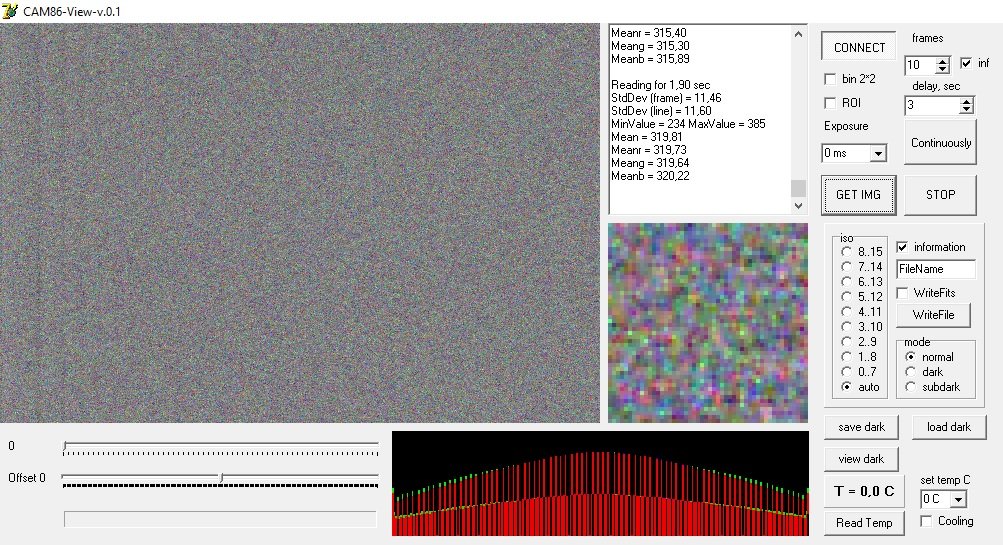The width and height of the screenshot is (1003, 545).
Task: Select normal mode radio button
Action: [910, 357]
